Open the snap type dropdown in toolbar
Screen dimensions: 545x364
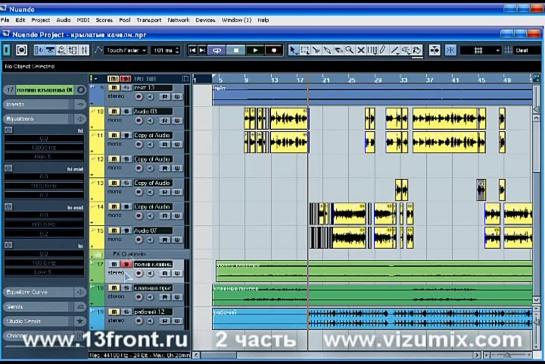[x=480, y=50]
